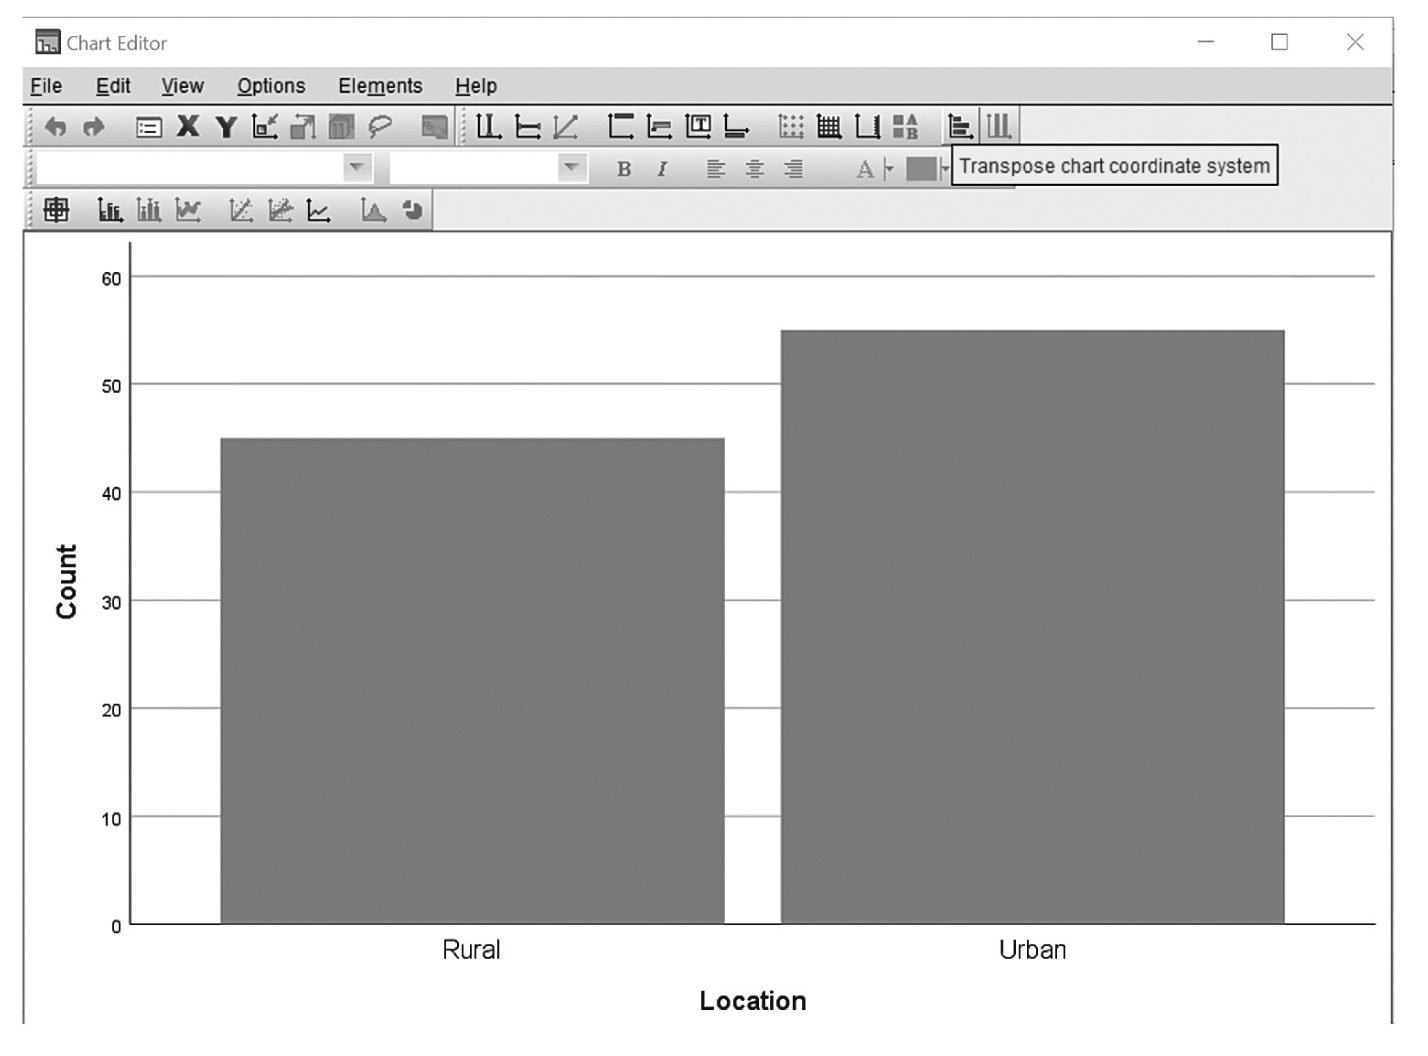Viewport: 1428px width, 1056px height.
Task: Click the Urban category label
Action: click(x=1032, y=950)
